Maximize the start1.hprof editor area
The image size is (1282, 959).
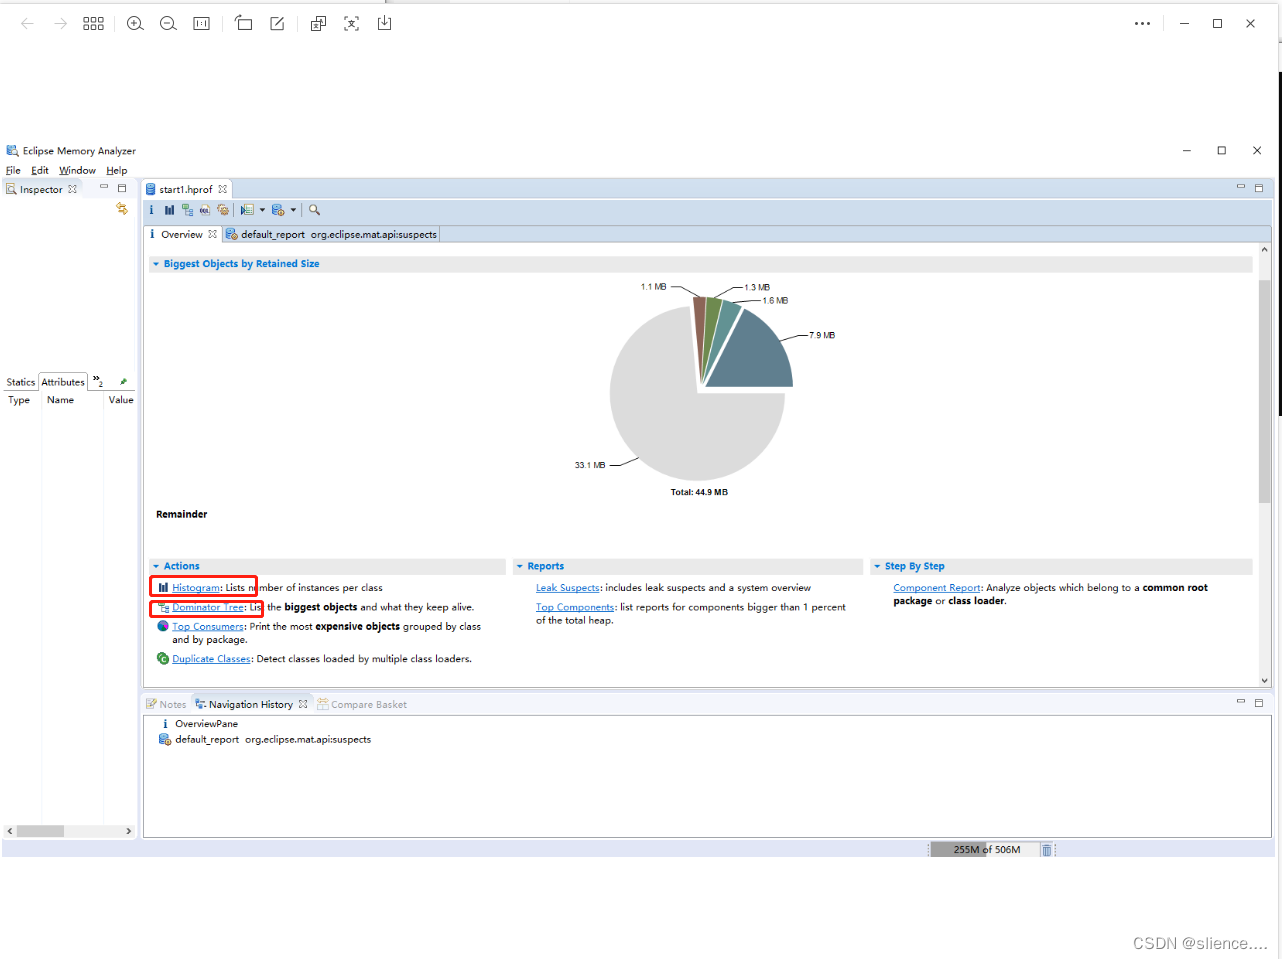[x=1259, y=187]
